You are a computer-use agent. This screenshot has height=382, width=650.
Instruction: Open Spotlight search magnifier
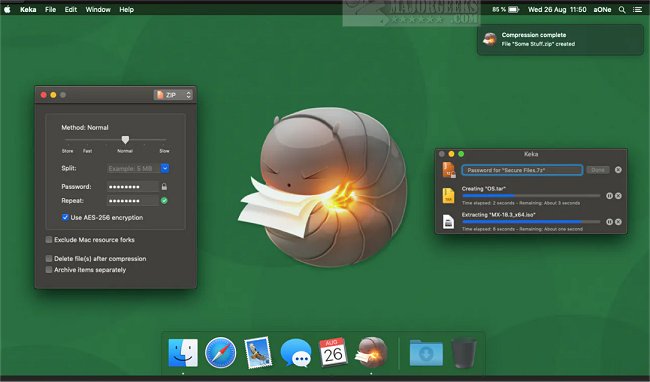622,9
